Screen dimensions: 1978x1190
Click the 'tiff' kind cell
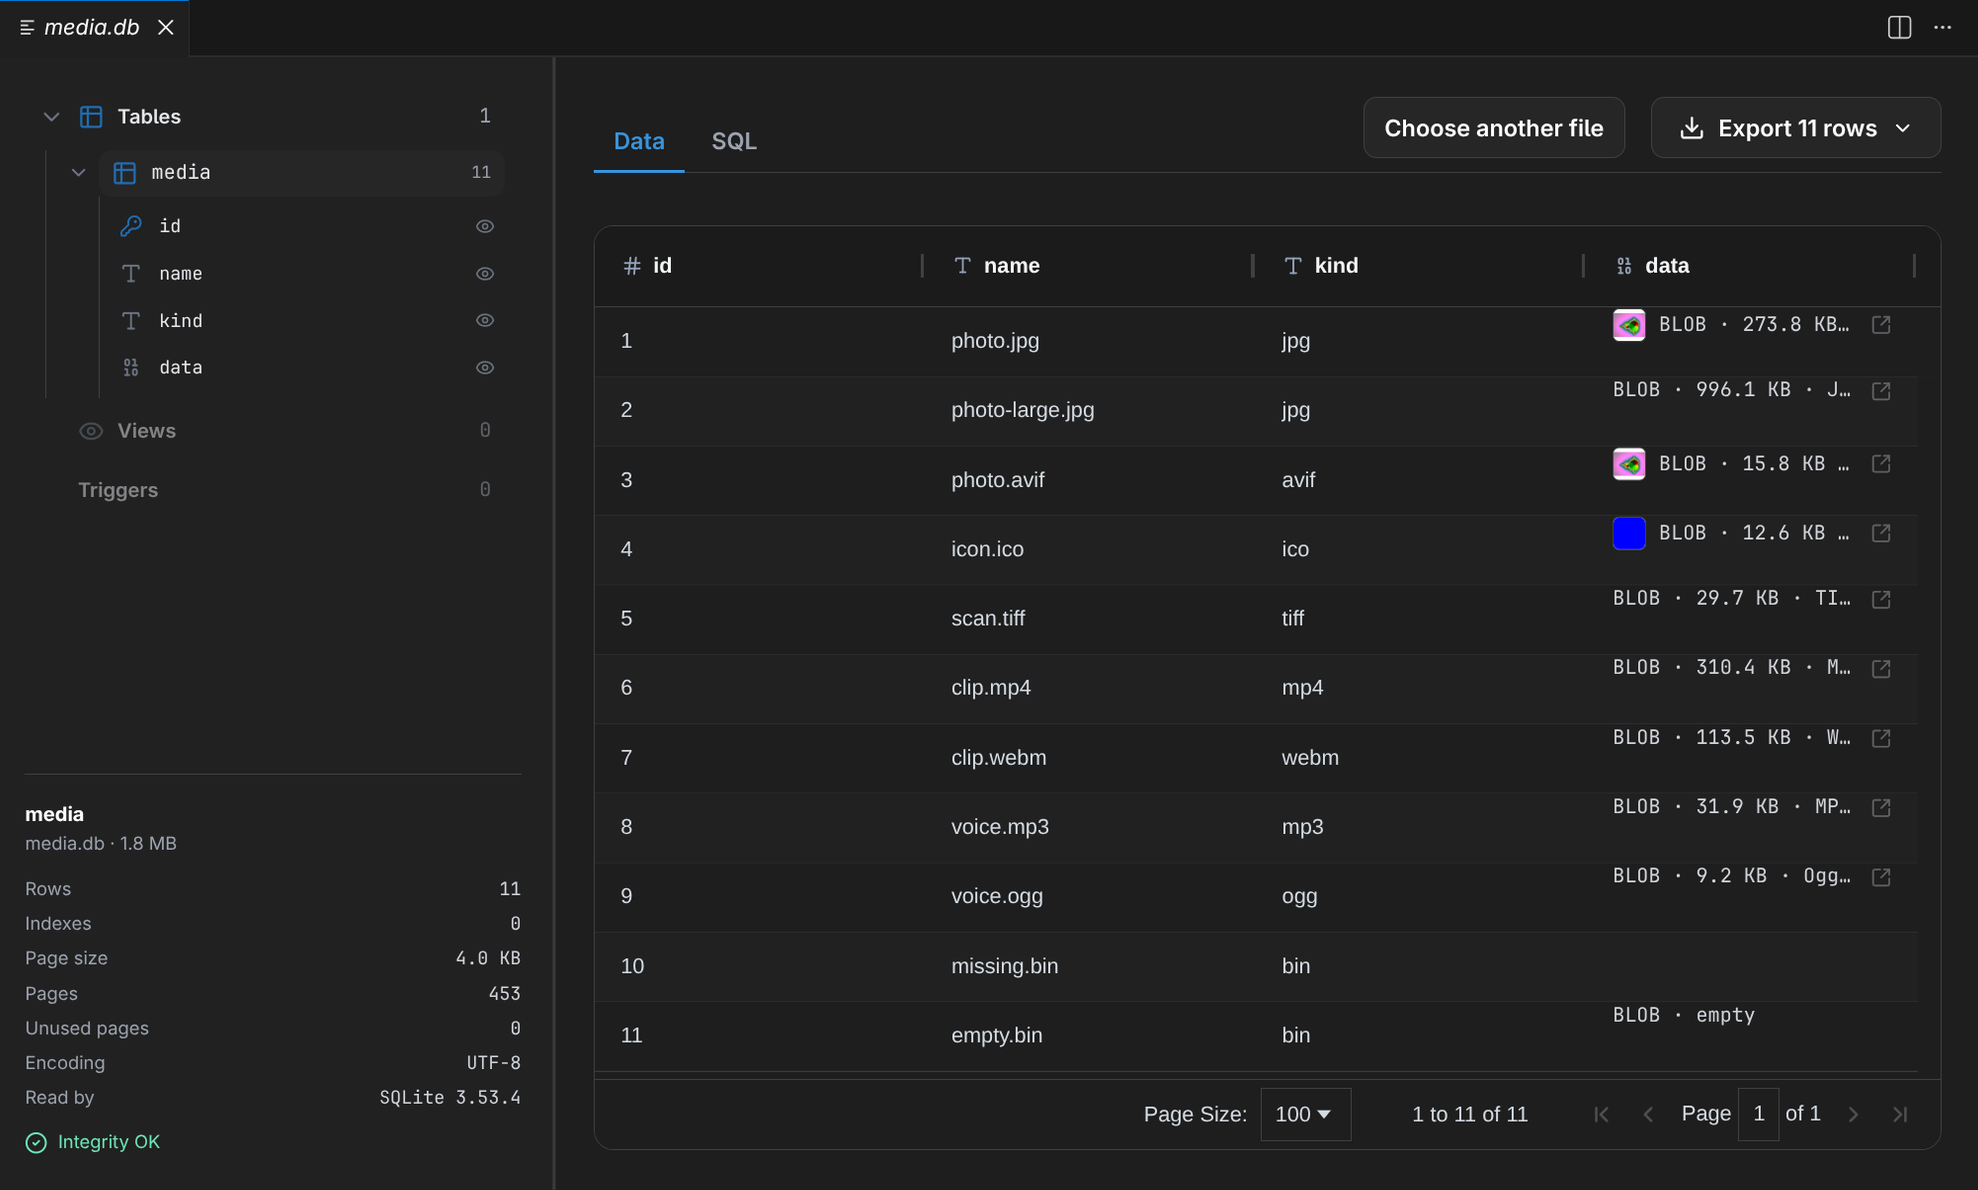point(1293,619)
